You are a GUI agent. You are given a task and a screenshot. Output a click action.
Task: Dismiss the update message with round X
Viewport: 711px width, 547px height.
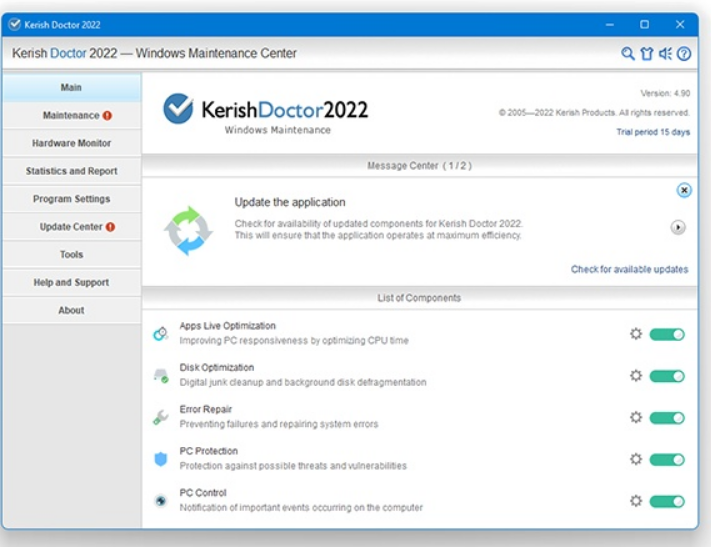click(x=684, y=190)
